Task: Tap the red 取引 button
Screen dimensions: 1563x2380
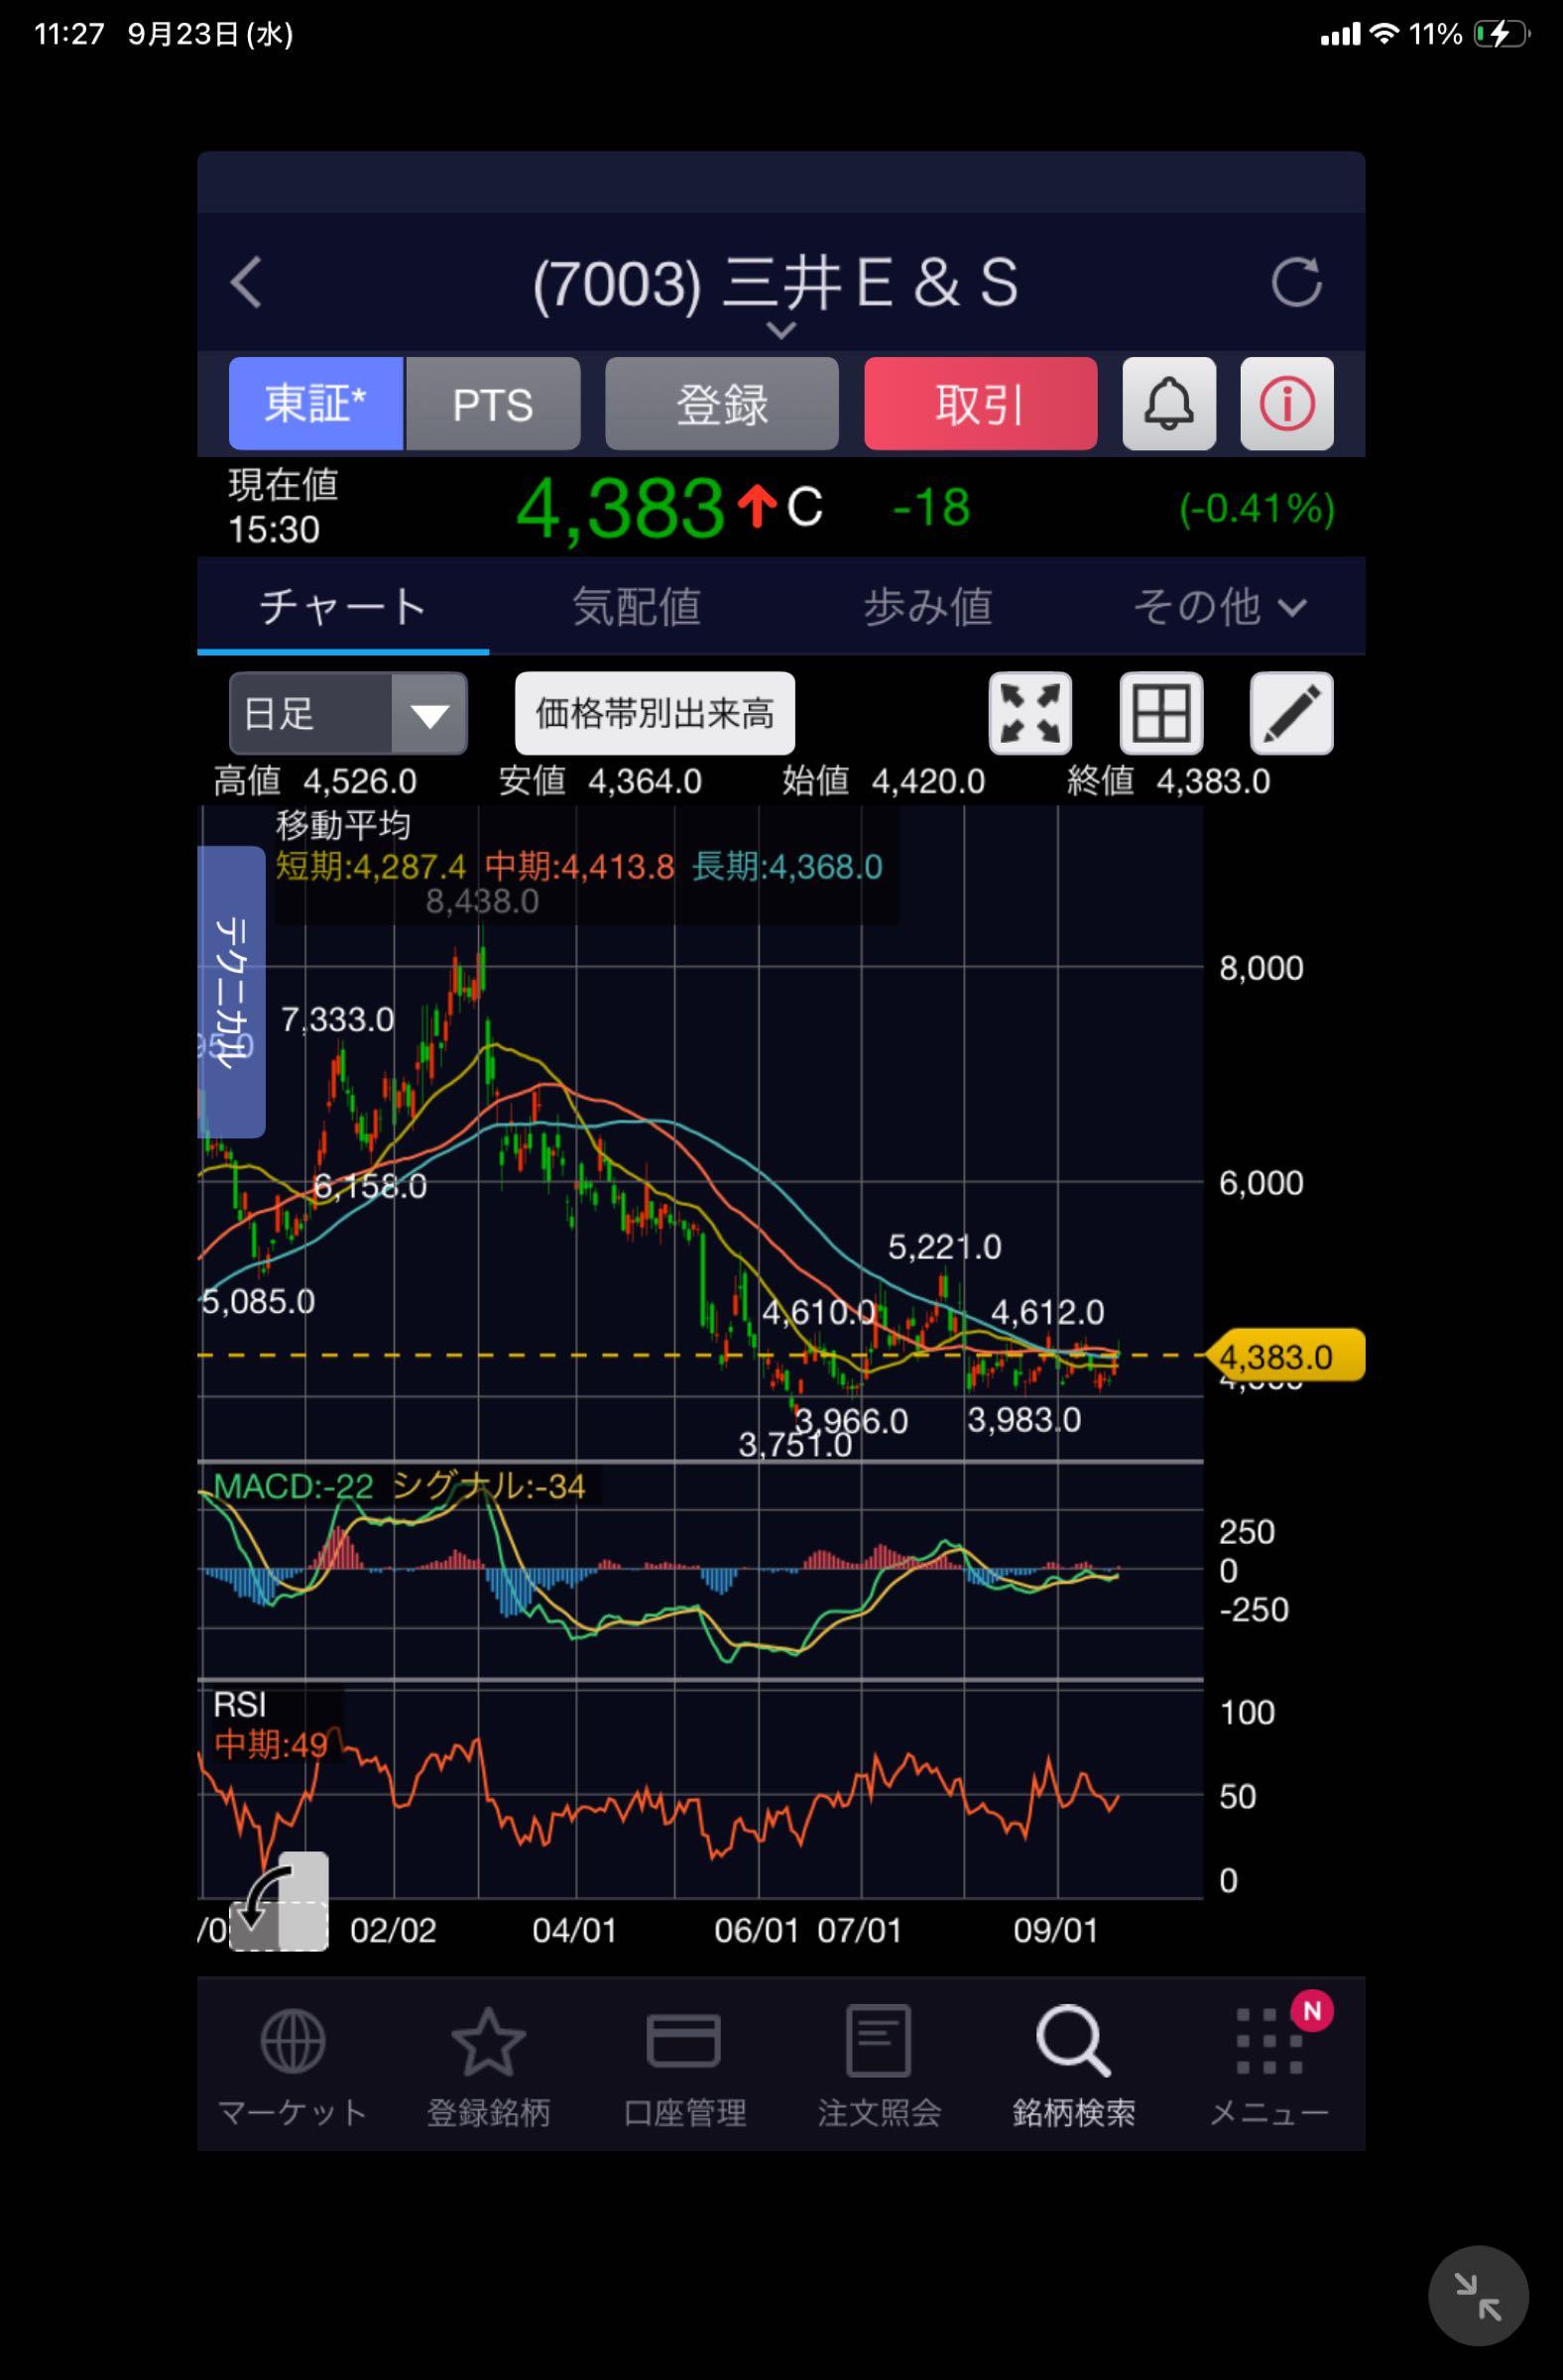Action: click(980, 404)
